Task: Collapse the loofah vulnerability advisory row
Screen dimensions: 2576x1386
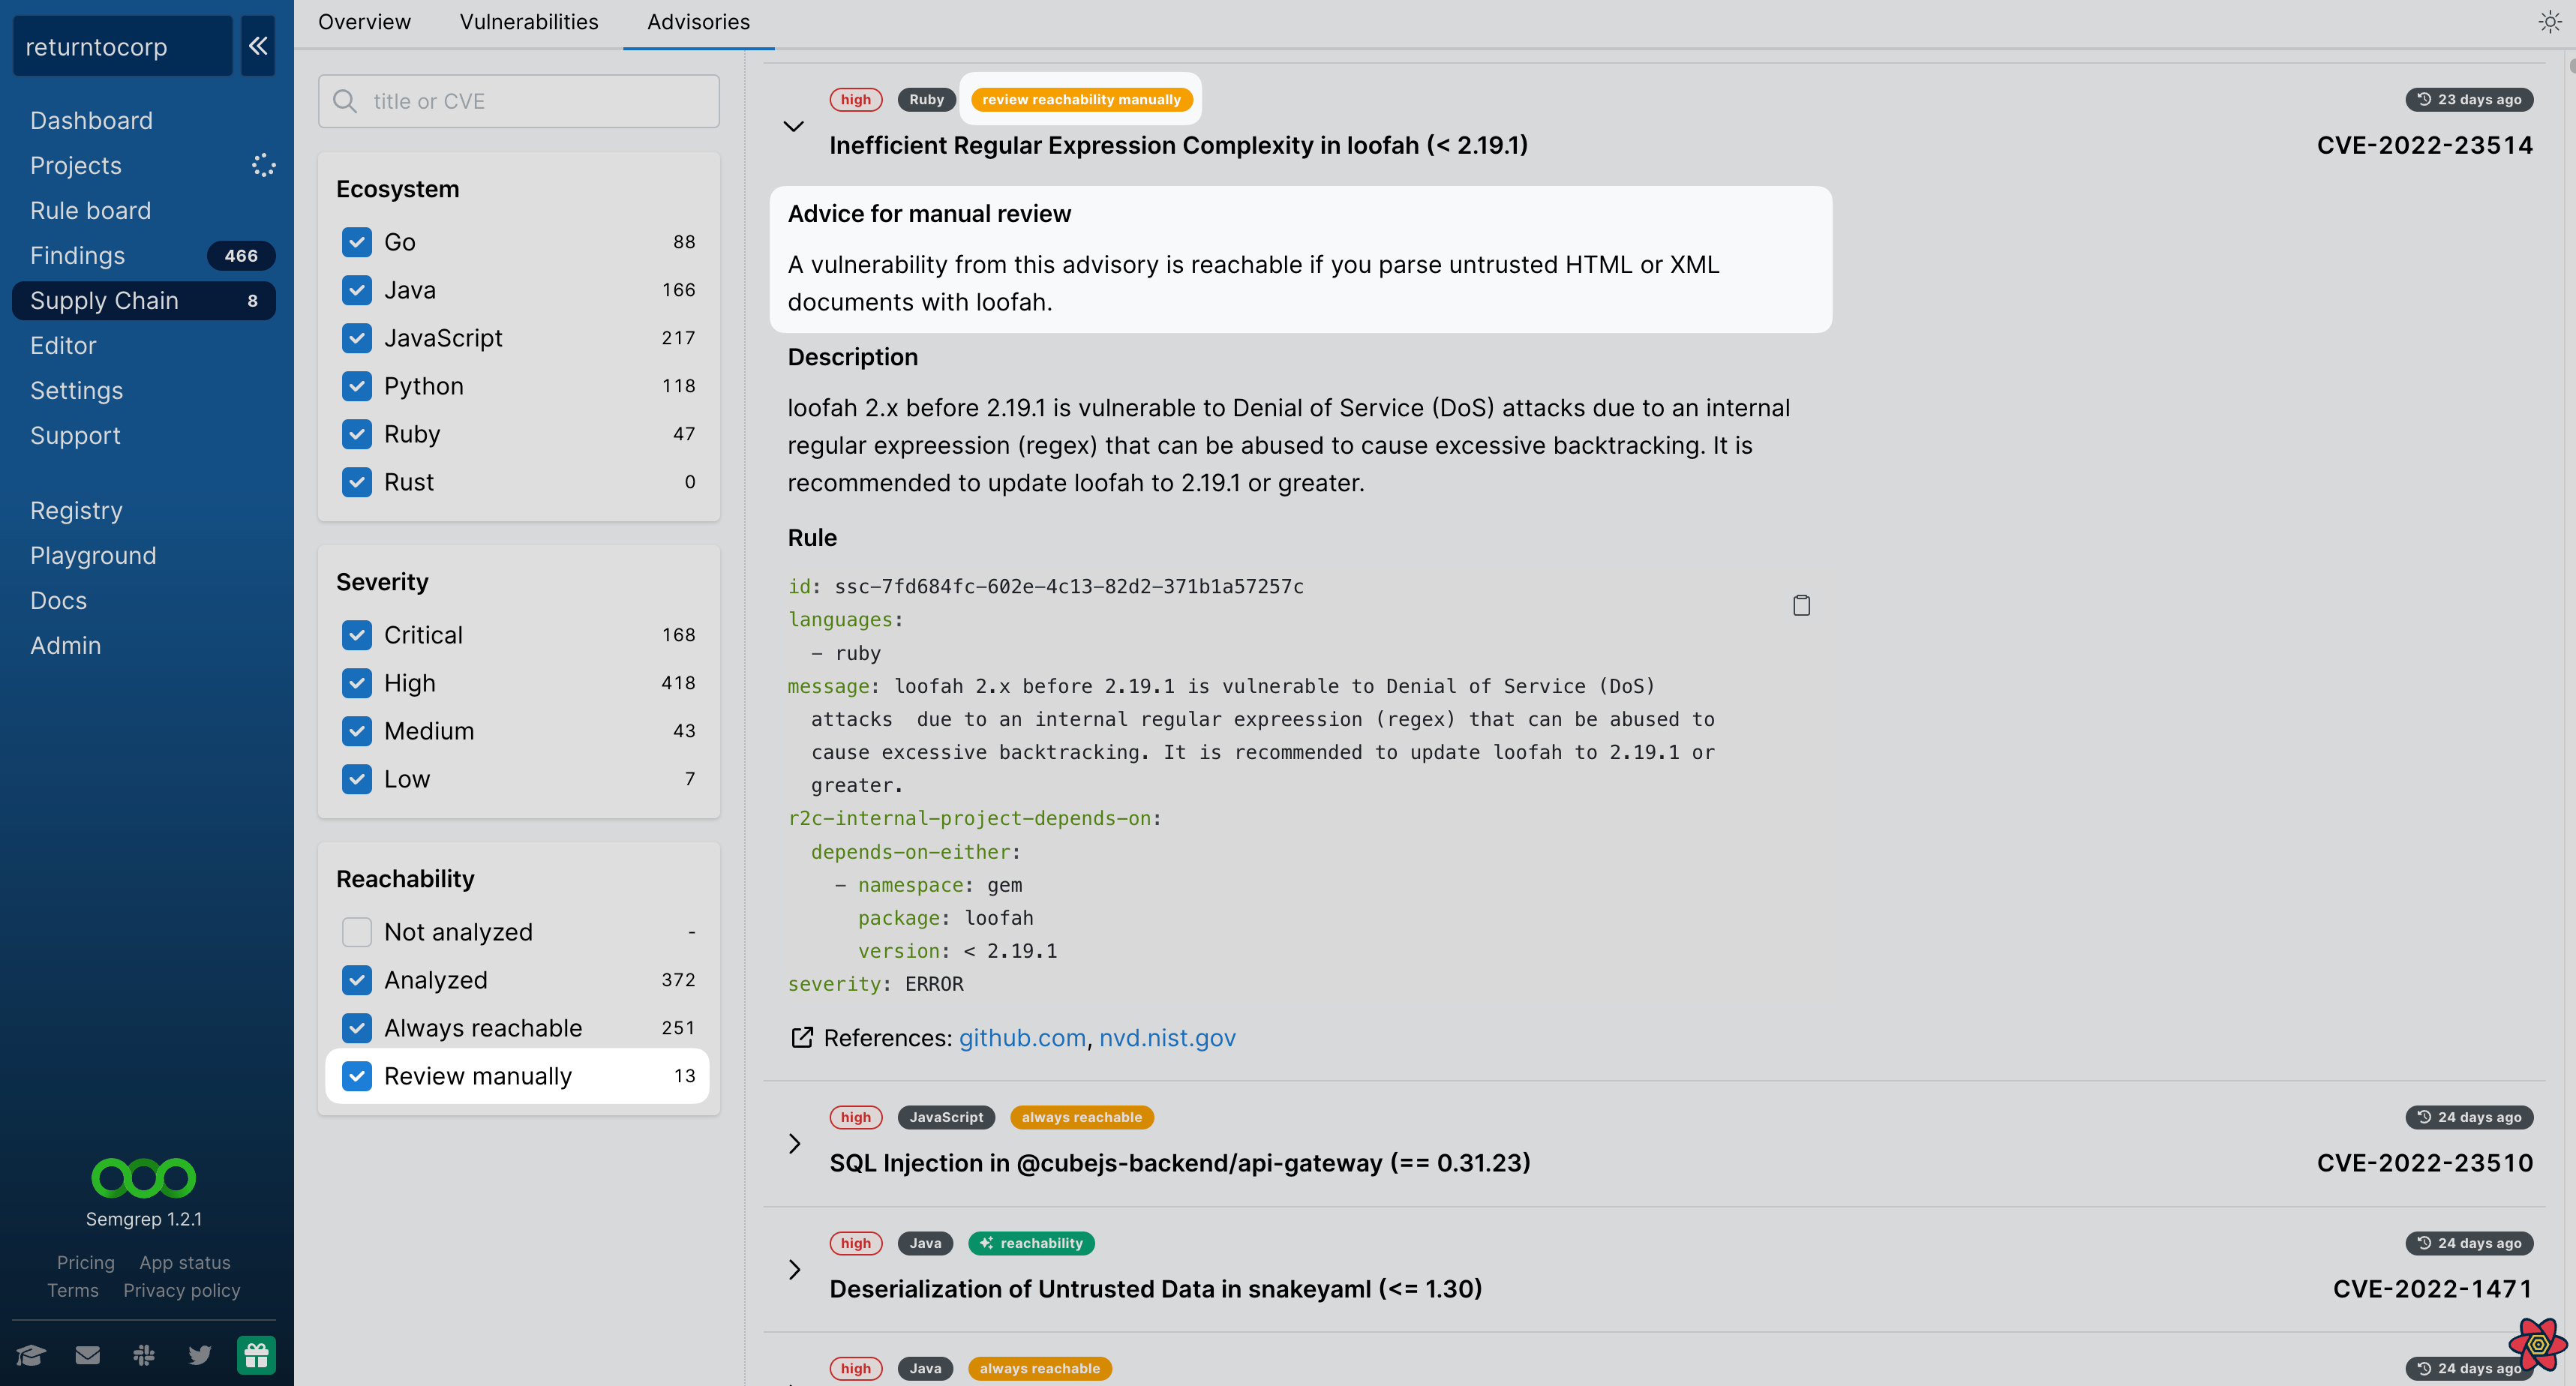Action: click(x=794, y=123)
